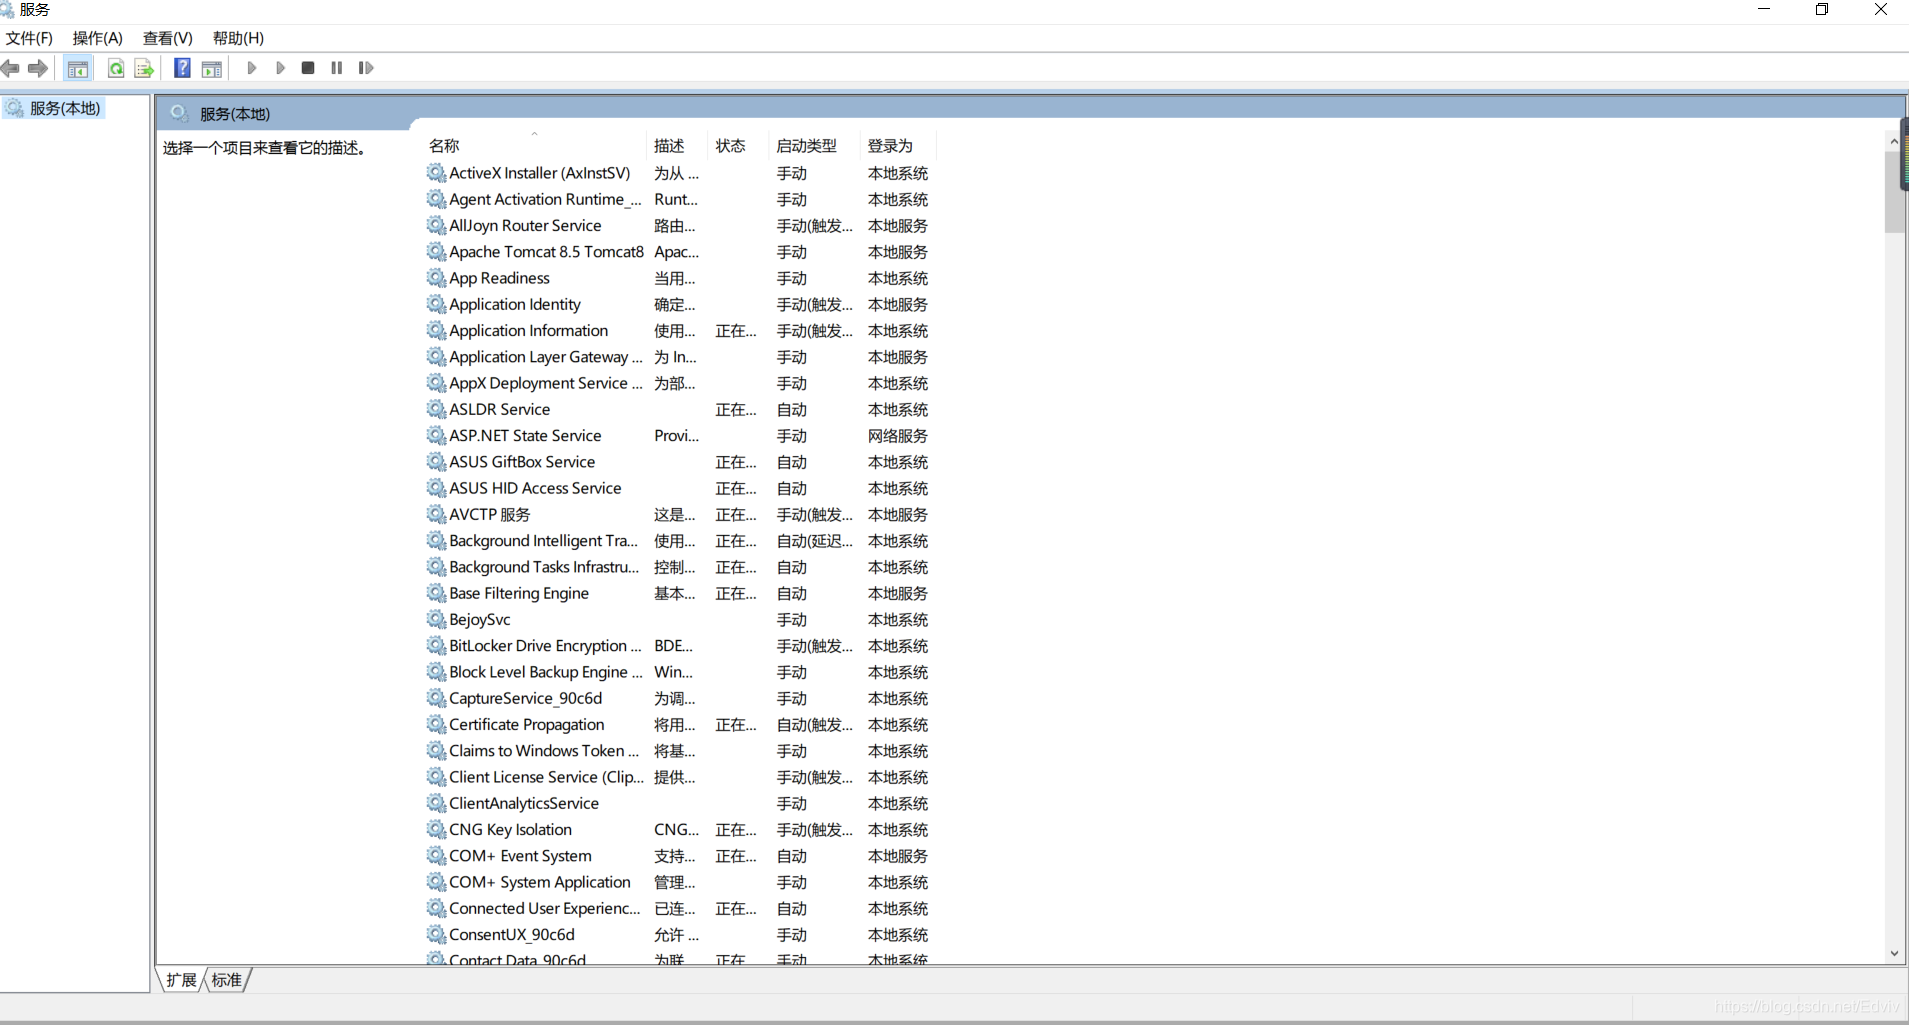The height and width of the screenshot is (1025, 1909).
Task: Click the first Start service play icon
Action: tap(252, 68)
